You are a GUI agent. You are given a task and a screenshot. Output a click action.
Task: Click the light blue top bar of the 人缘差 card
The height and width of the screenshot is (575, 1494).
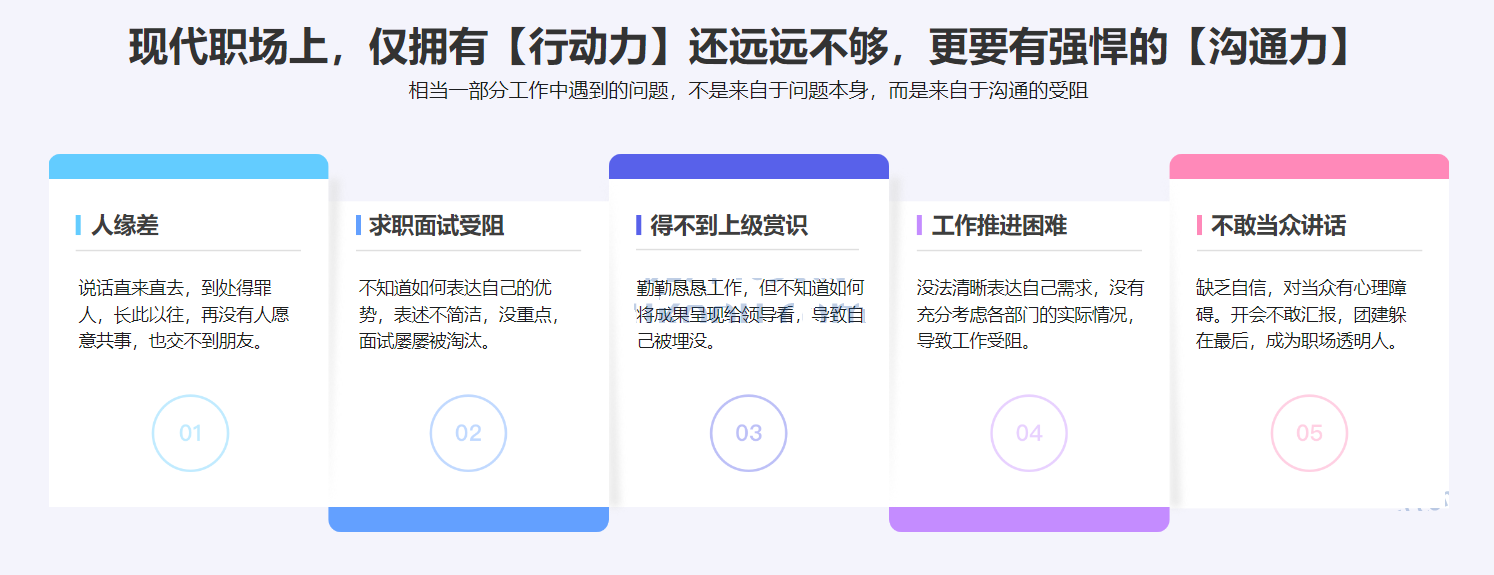coord(188,166)
